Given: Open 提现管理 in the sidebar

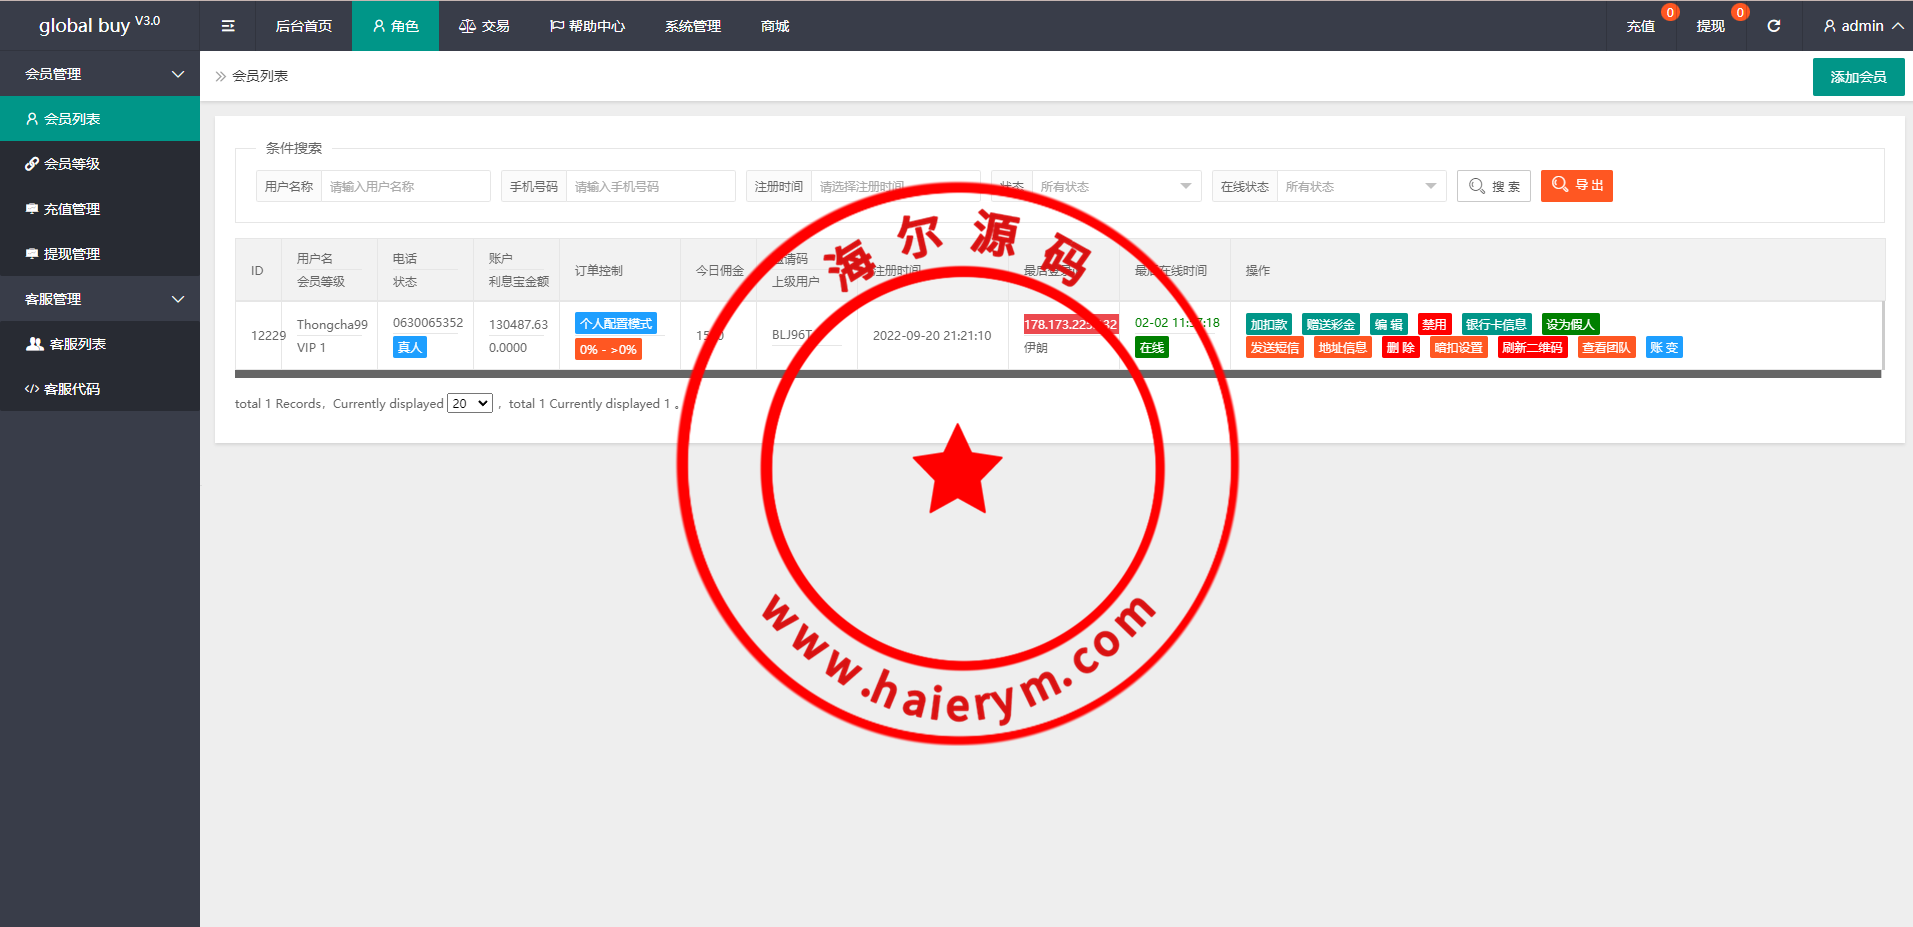Looking at the screenshot, I should (72, 254).
